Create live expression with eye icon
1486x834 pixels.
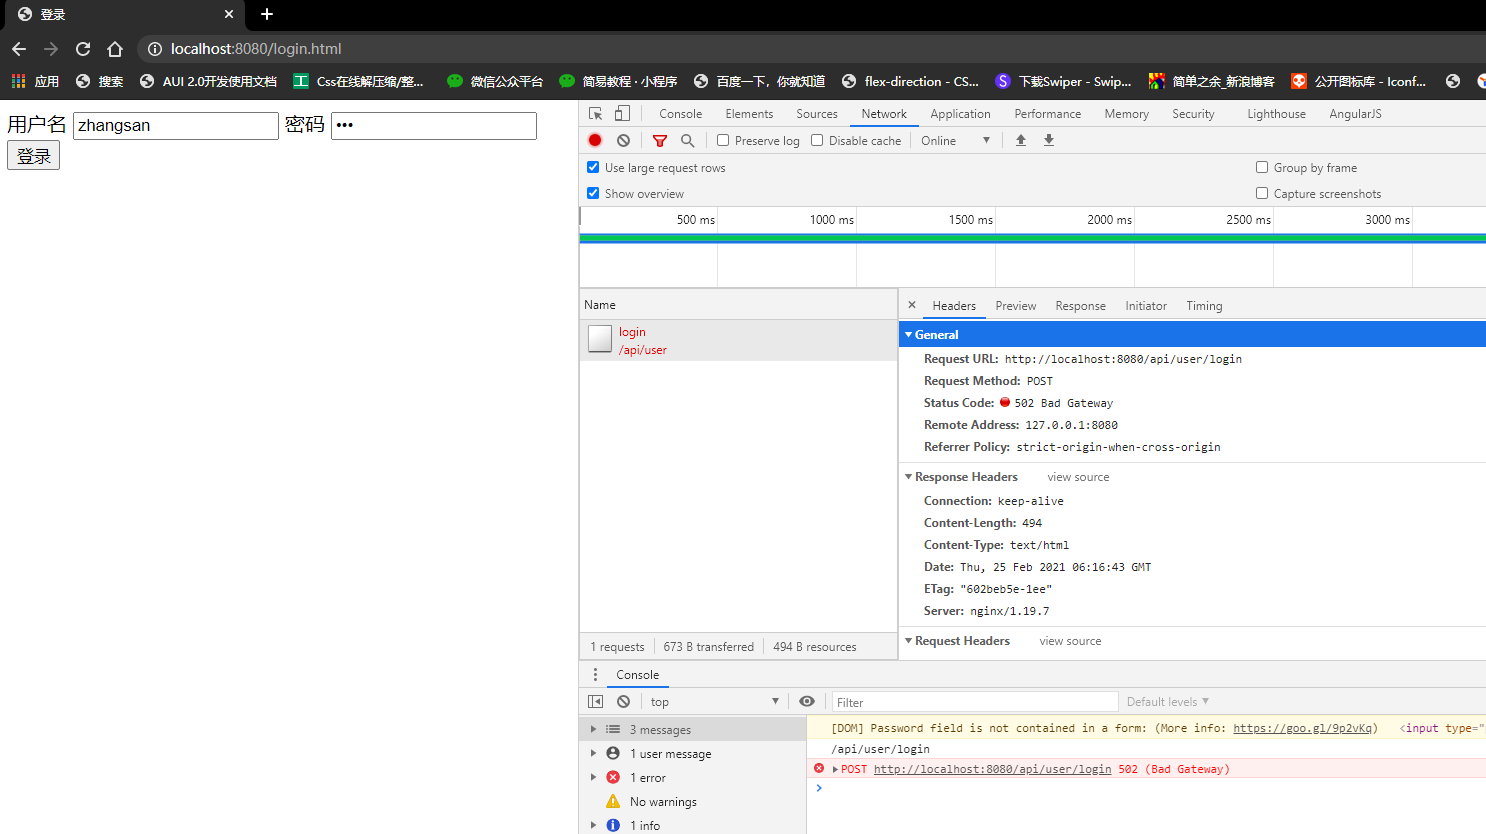807,701
